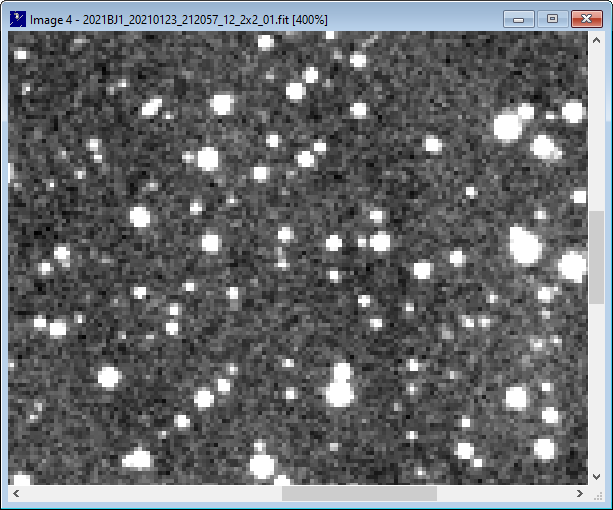
Task: Page left via track left of horizontal thumb
Action: point(150,494)
